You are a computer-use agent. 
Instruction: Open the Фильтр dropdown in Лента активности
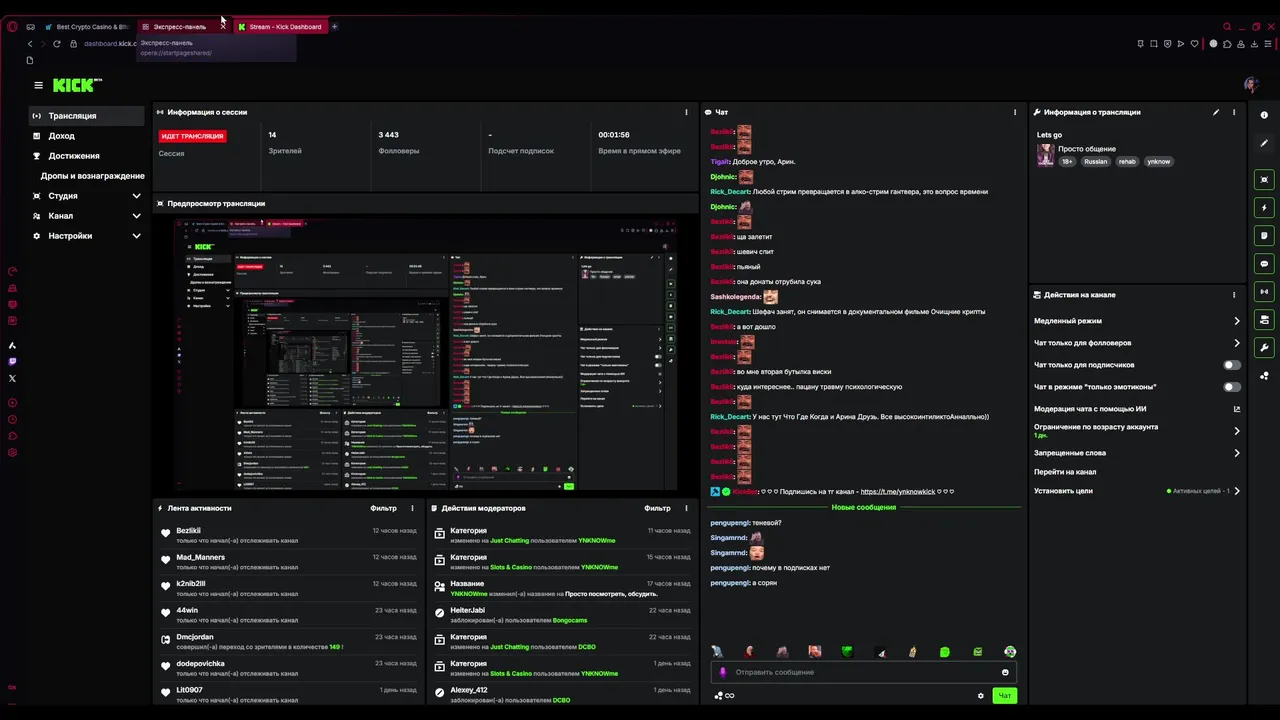click(383, 508)
